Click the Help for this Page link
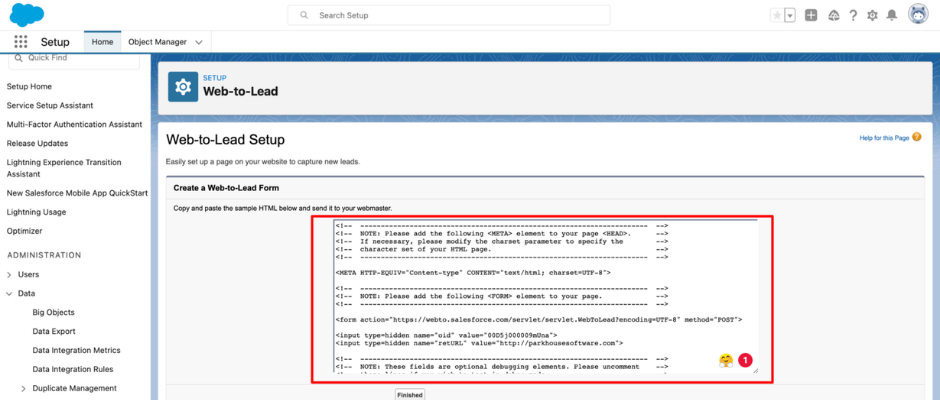This screenshot has width=940, height=400. tap(884, 138)
